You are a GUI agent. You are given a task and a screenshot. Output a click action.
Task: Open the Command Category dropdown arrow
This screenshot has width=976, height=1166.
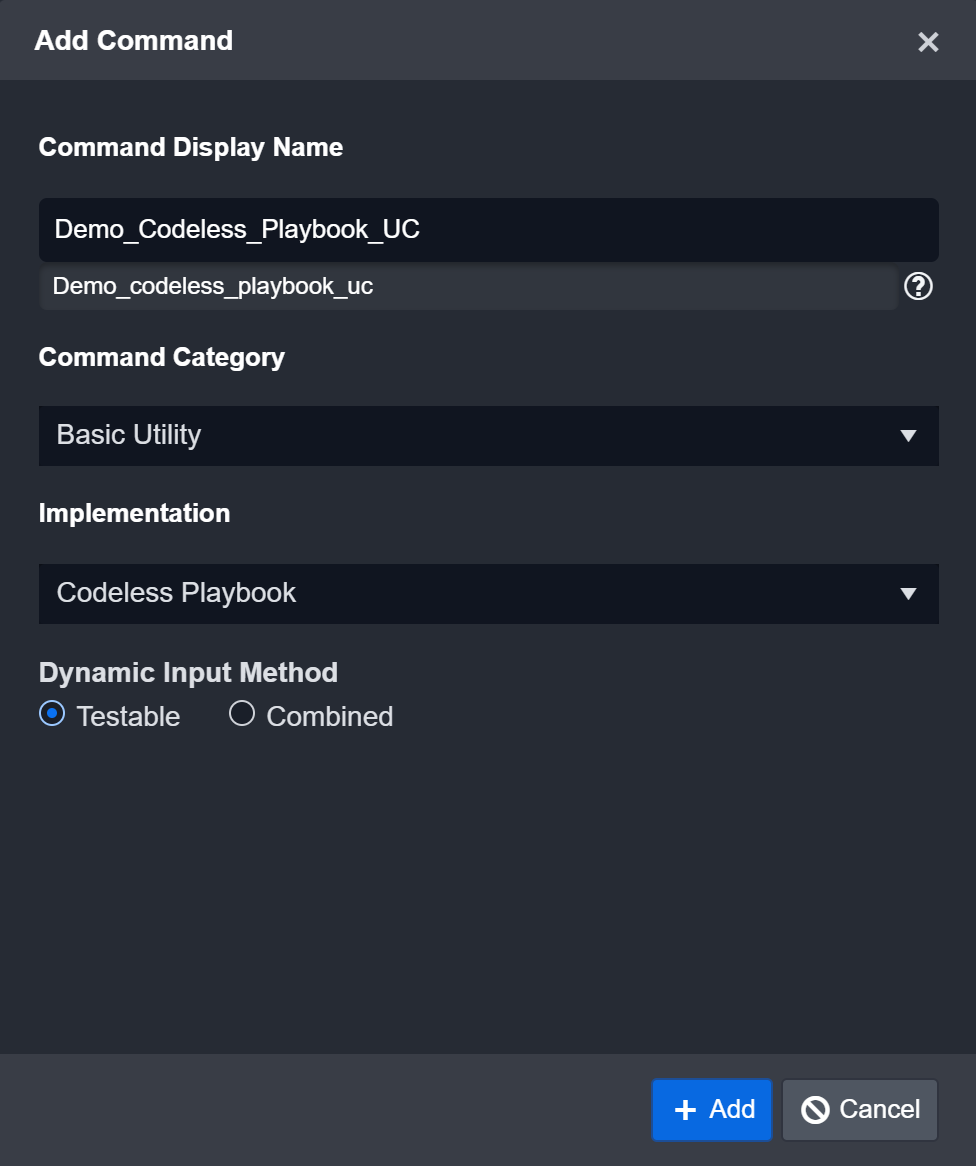pos(908,436)
